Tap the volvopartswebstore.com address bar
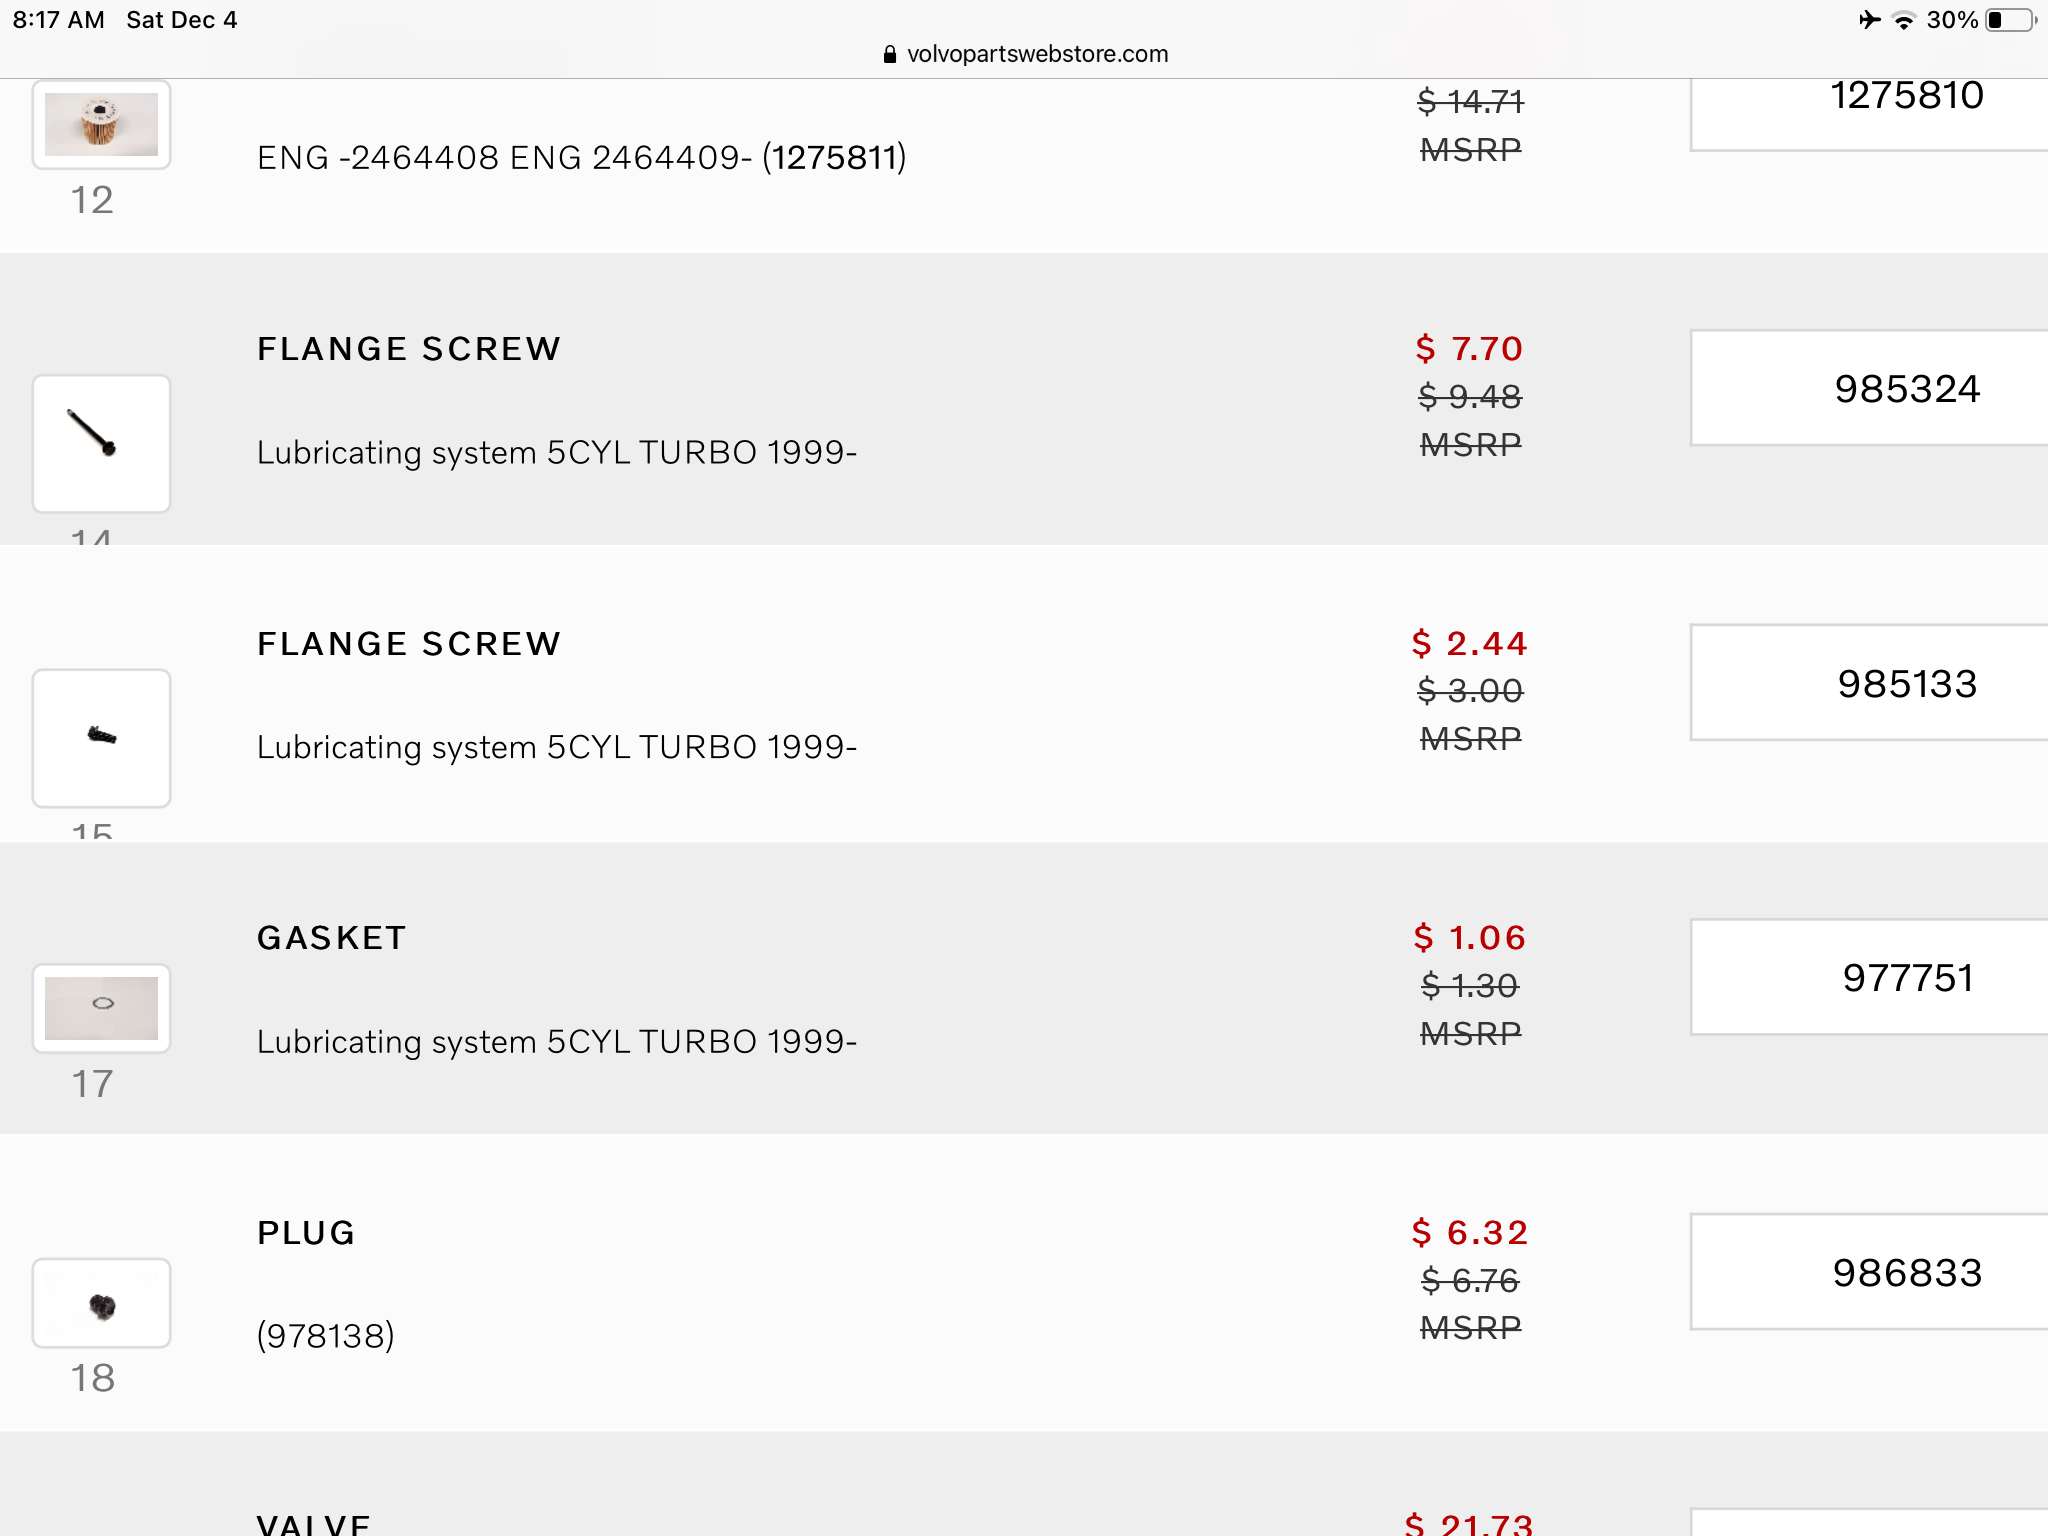The image size is (2048, 1536). click(1036, 54)
